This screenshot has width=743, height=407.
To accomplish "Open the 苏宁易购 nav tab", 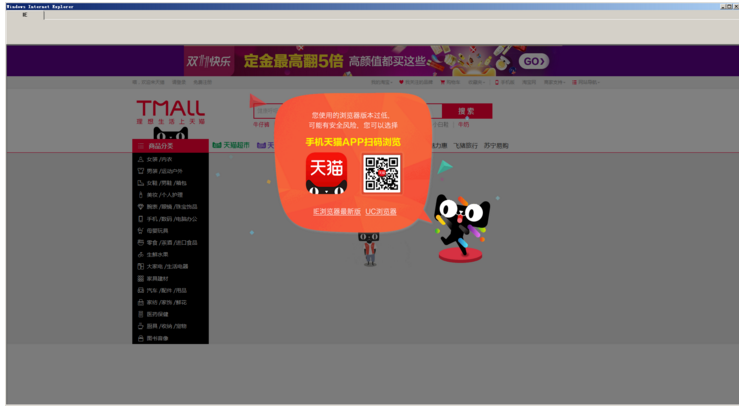I will 496,145.
